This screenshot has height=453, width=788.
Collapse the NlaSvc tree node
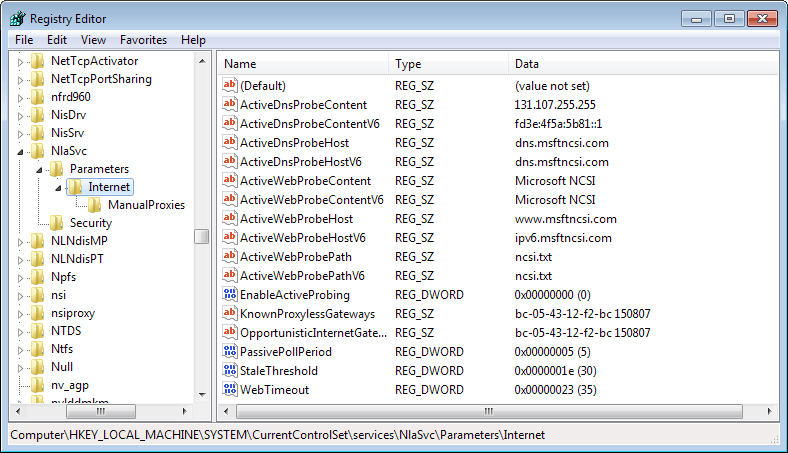20,151
